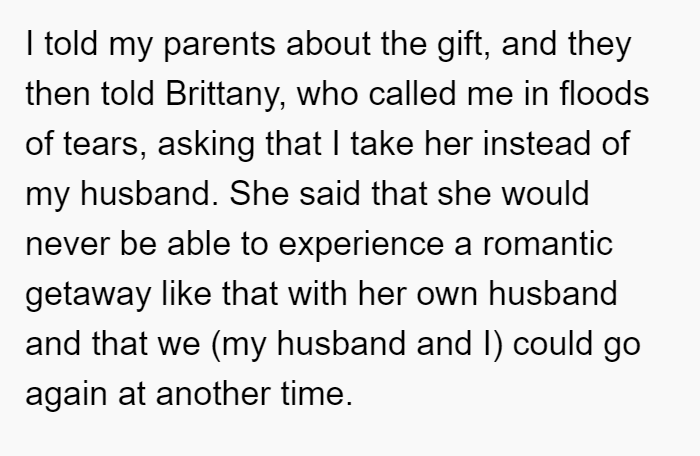Click the word "again" in last line
This screenshot has height=456, width=700.
click(66, 395)
